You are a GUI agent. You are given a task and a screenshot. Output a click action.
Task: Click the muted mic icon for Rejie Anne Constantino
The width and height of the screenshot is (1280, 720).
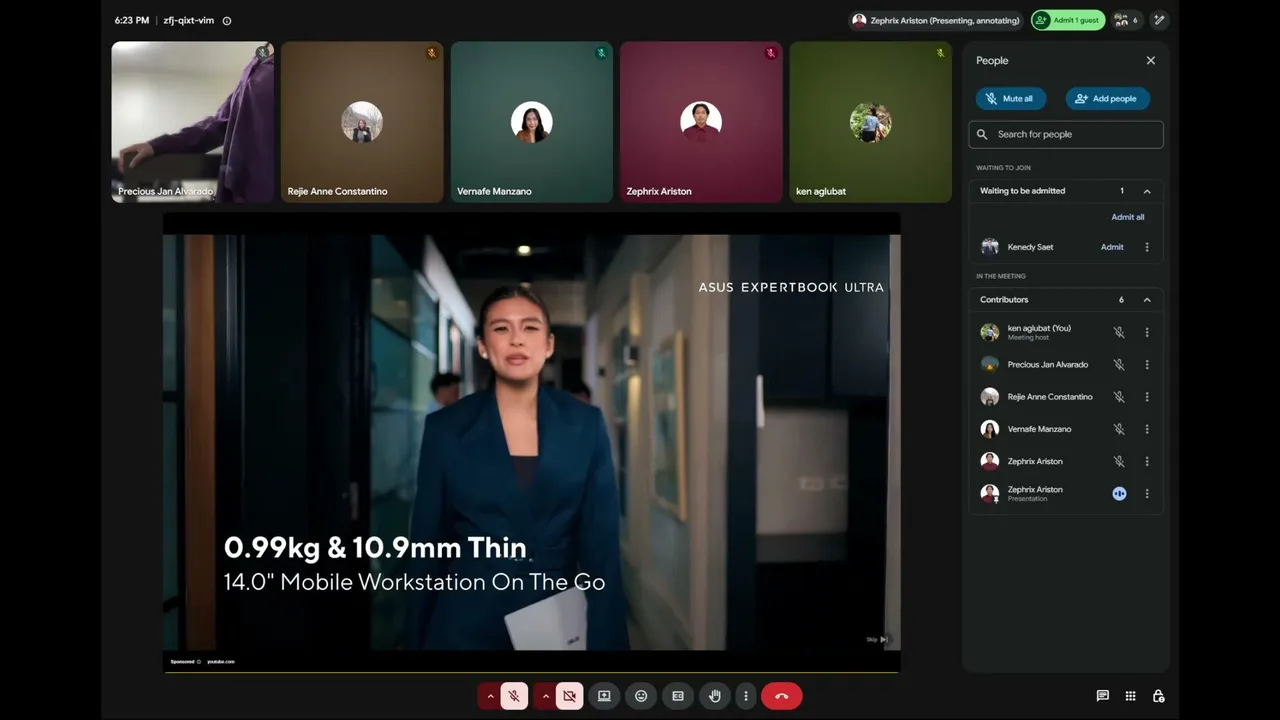pos(1119,397)
